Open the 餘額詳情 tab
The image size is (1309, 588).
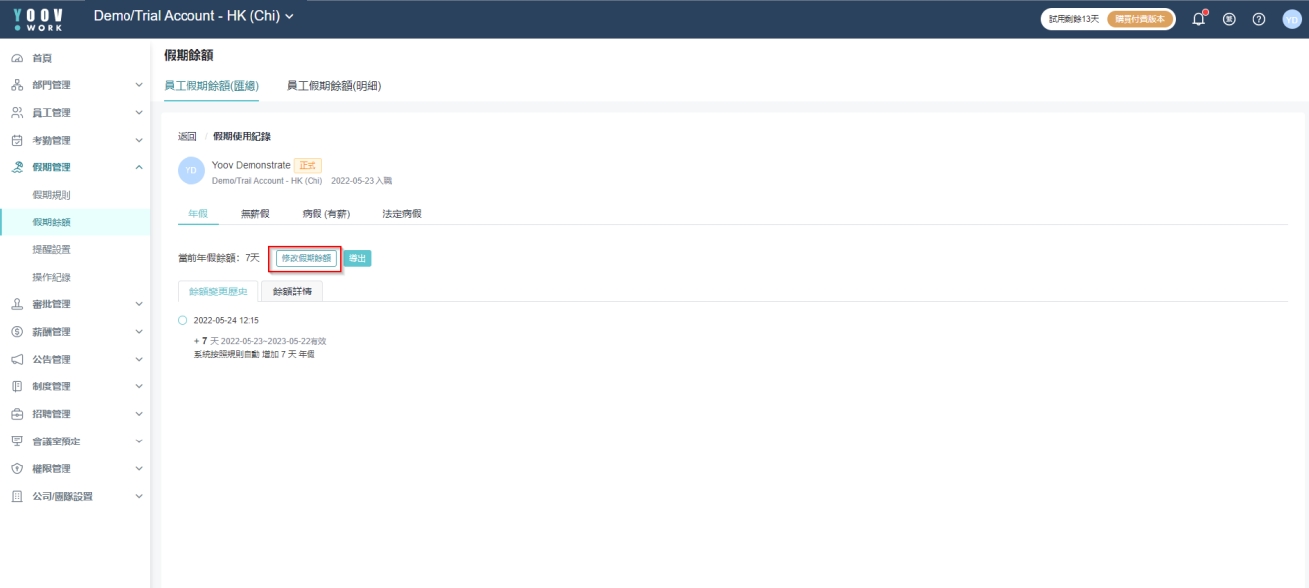[292, 291]
